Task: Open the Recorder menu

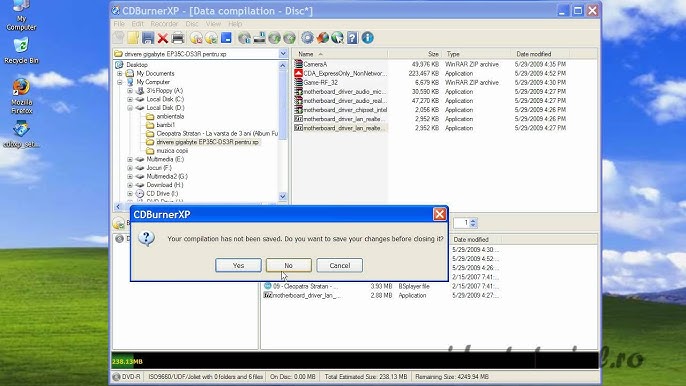Action: (164, 24)
